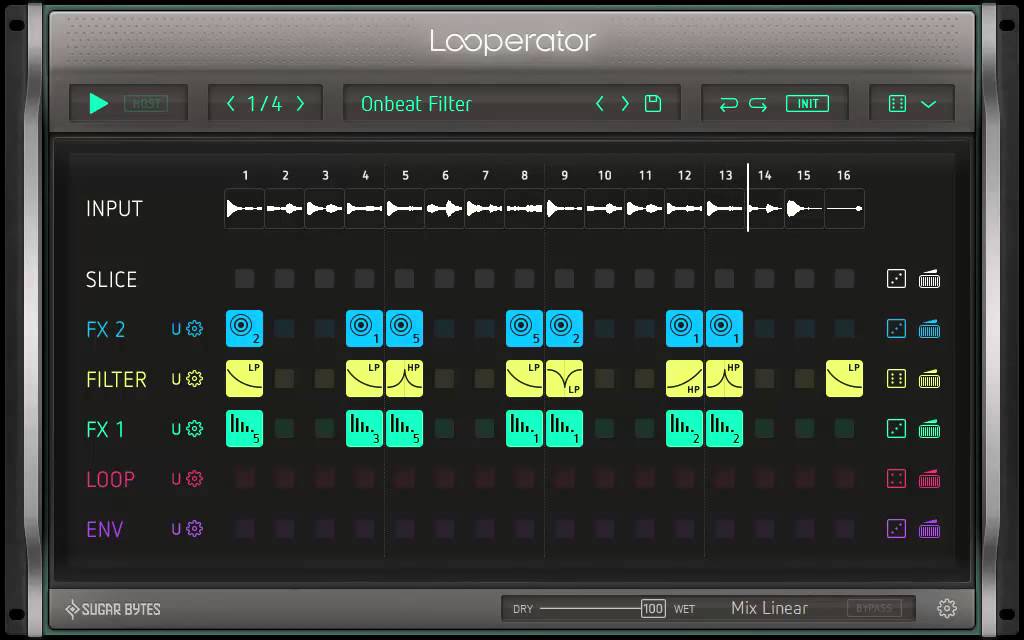The image size is (1024, 640).
Task: Toggle the U button on ENV row
Action: click(x=176, y=529)
